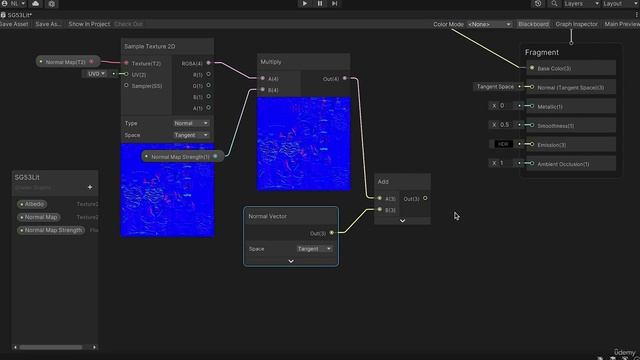Toggle the Blackboard panel

coord(533,24)
